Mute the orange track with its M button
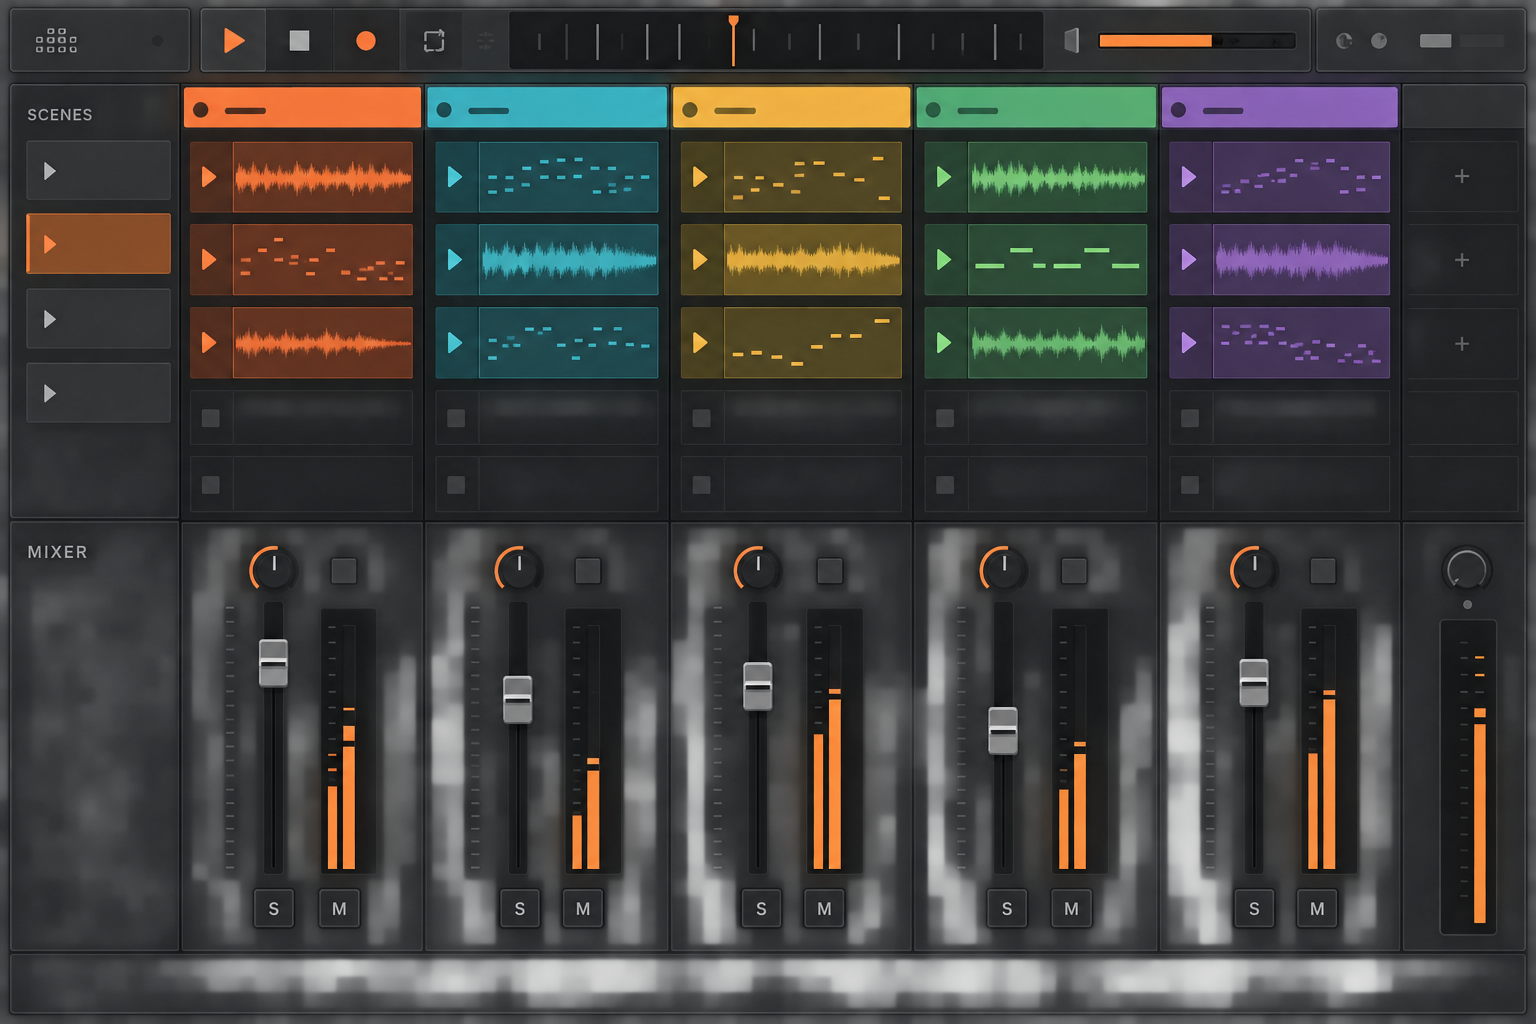The height and width of the screenshot is (1024, 1536). point(339,909)
